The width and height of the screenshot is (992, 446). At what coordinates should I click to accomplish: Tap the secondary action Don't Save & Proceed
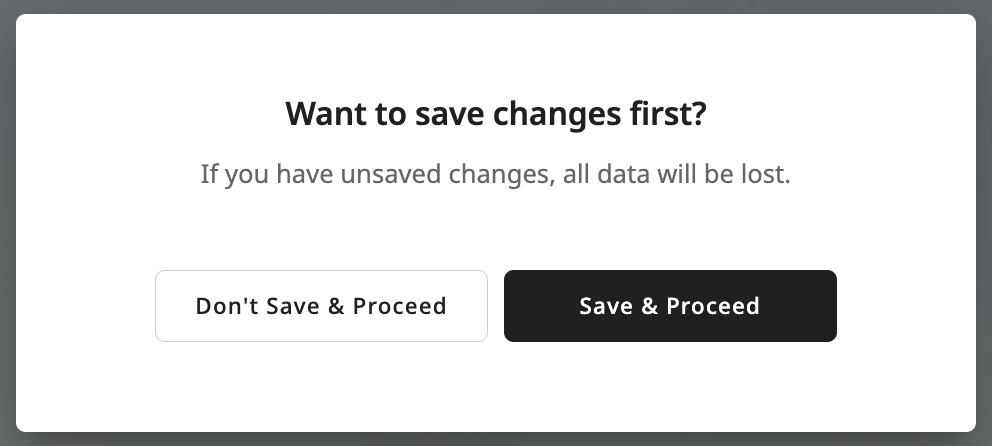pos(321,306)
